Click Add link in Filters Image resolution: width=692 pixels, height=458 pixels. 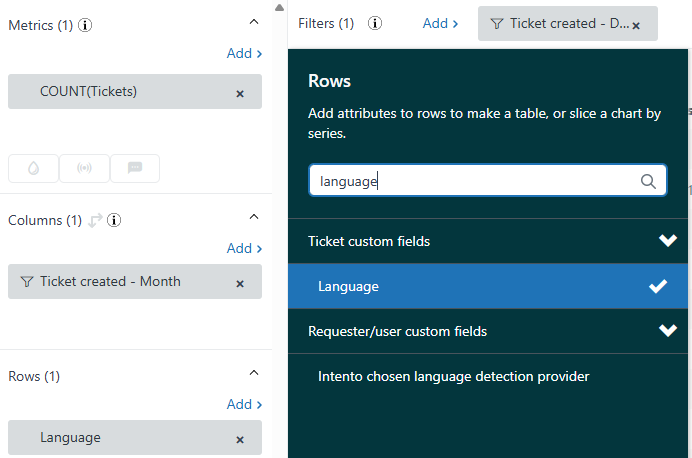coord(440,23)
